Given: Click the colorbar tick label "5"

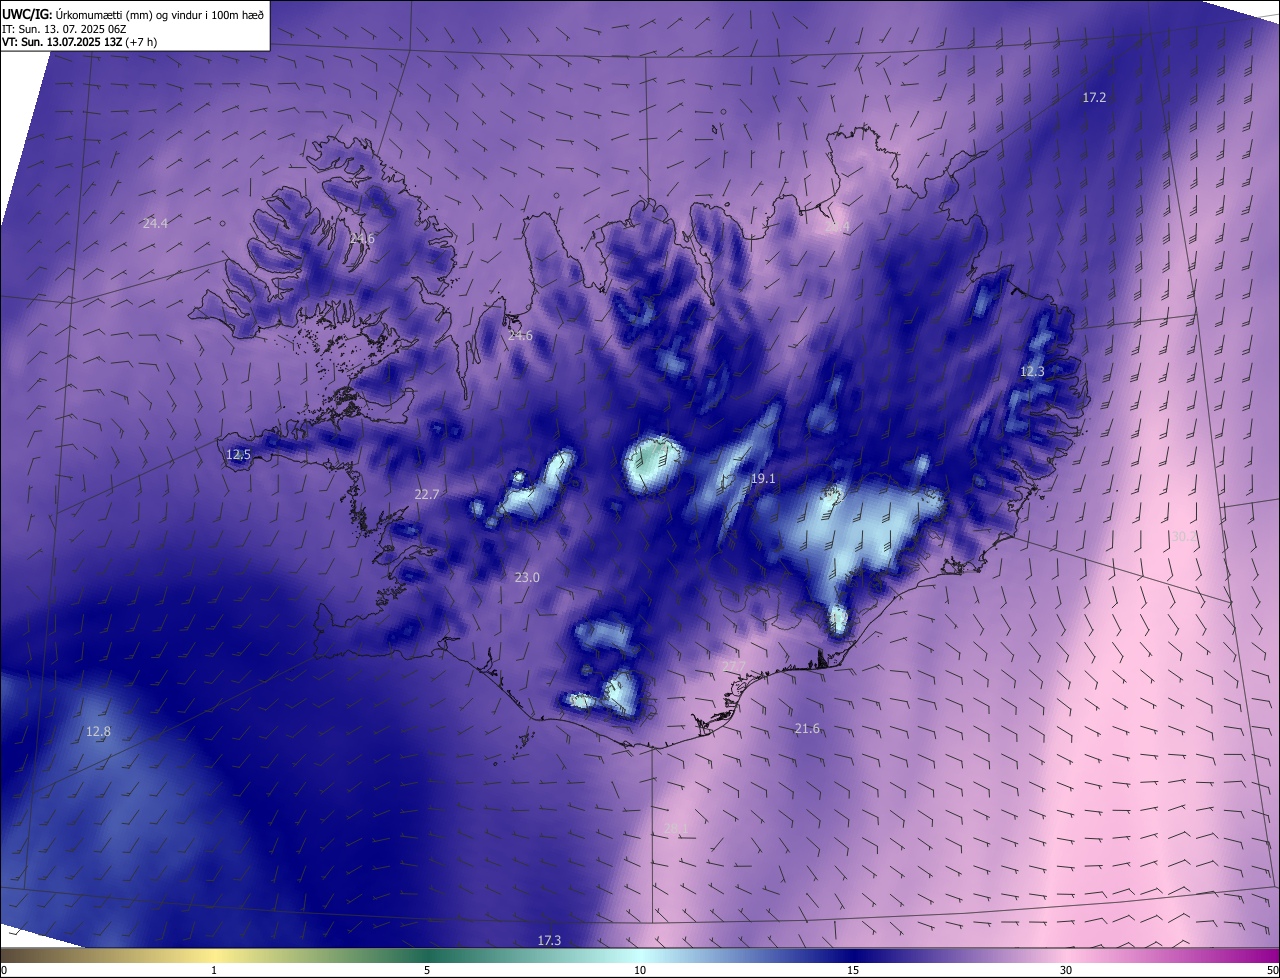Looking at the screenshot, I should [x=427, y=970].
